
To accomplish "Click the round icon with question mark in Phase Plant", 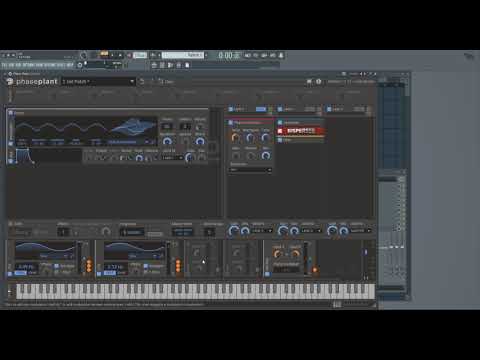I will (x=318, y=81).
